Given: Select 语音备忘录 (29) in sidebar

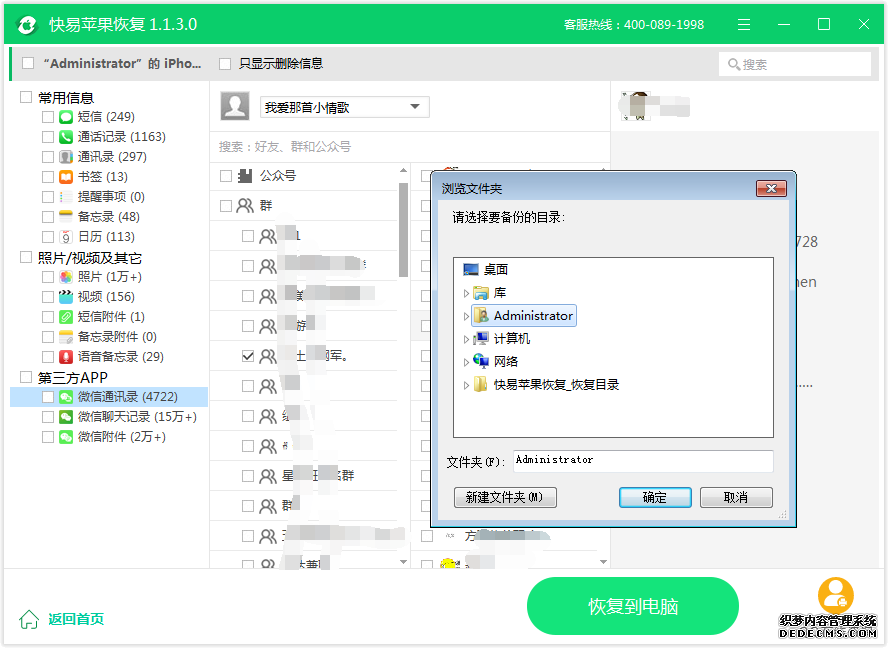Looking at the screenshot, I should 121,357.
